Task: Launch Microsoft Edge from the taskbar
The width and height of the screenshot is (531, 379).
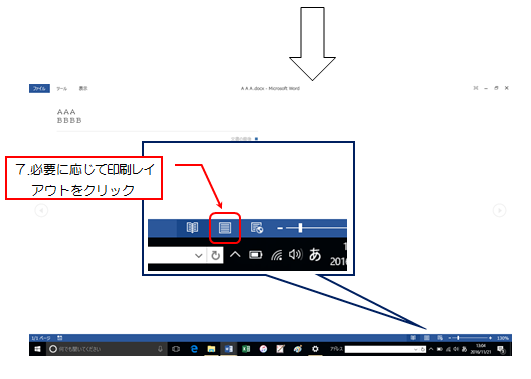Action: click(x=194, y=349)
